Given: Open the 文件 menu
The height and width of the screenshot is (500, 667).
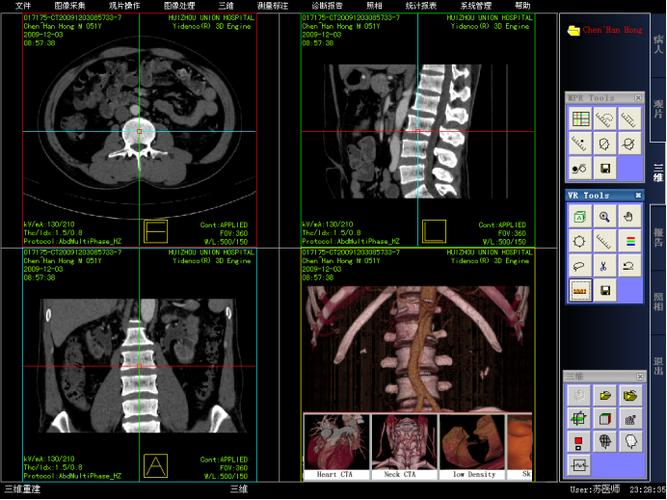Looking at the screenshot, I should [23, 6].
